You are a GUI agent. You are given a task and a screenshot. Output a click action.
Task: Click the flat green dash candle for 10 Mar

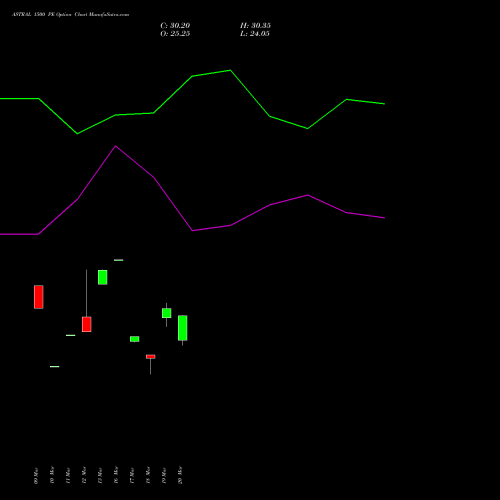pyautogui.click(x=55, y=367)
